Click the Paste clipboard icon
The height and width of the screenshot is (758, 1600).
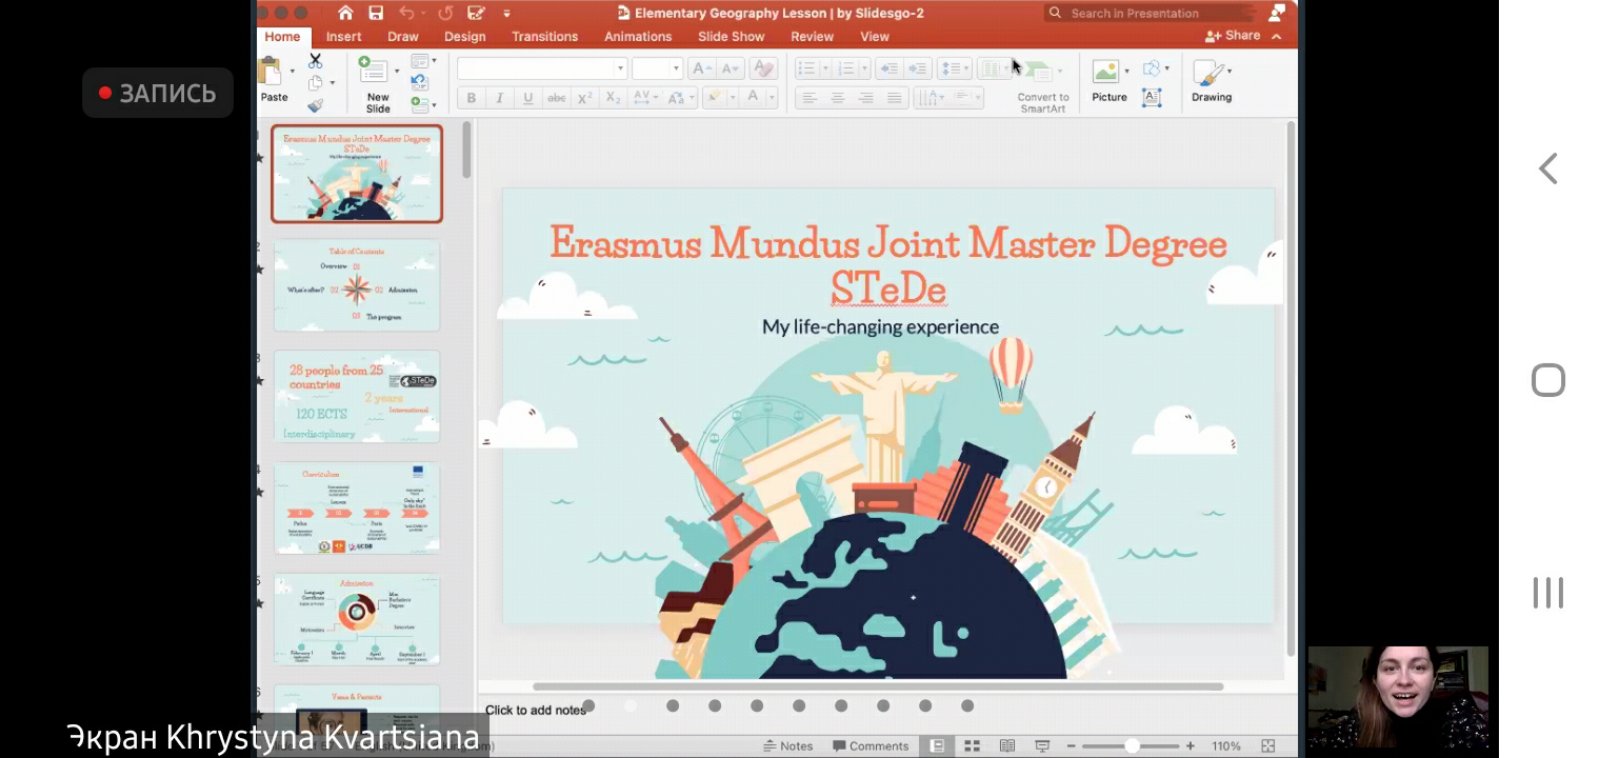point(270,71)
